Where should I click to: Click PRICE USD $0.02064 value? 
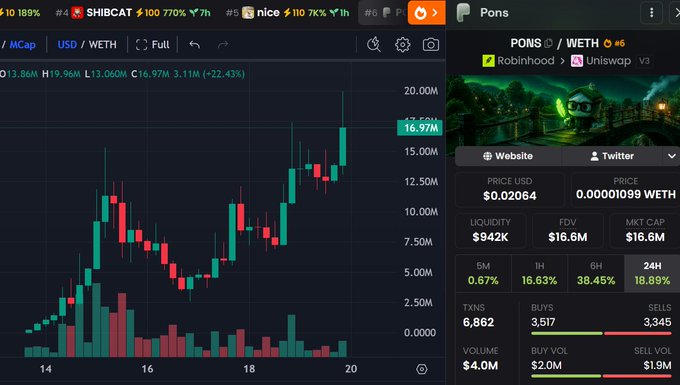pyautogui.click(x=510, y=196)
